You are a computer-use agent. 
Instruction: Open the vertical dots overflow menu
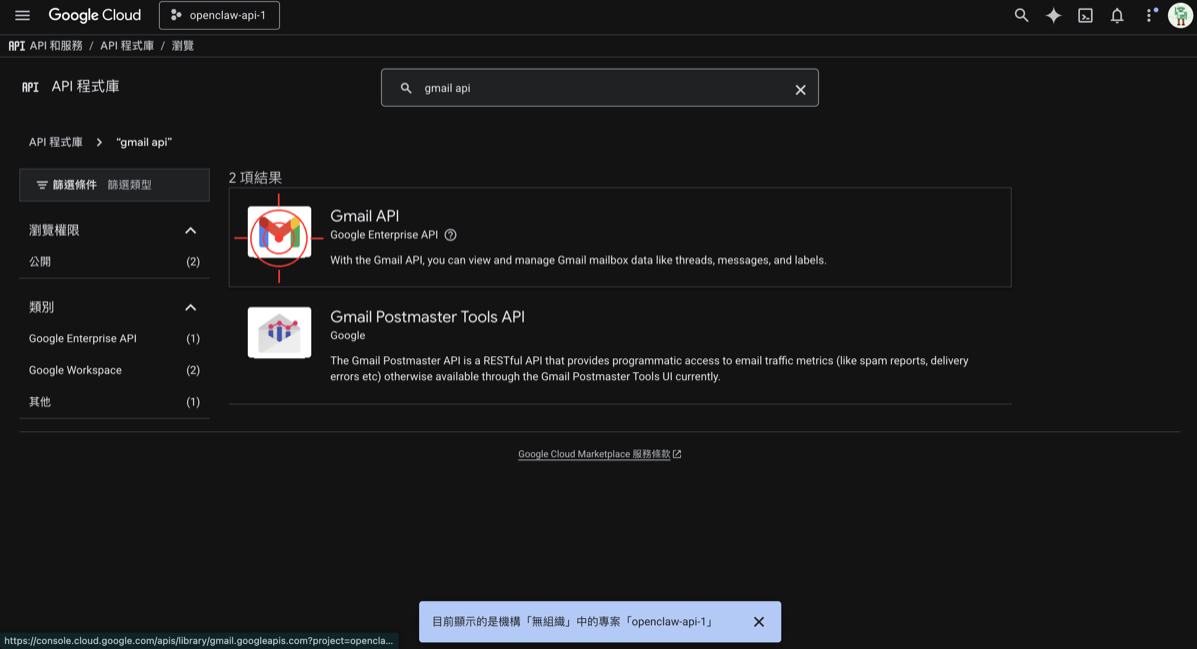[x=1149, y=15]
